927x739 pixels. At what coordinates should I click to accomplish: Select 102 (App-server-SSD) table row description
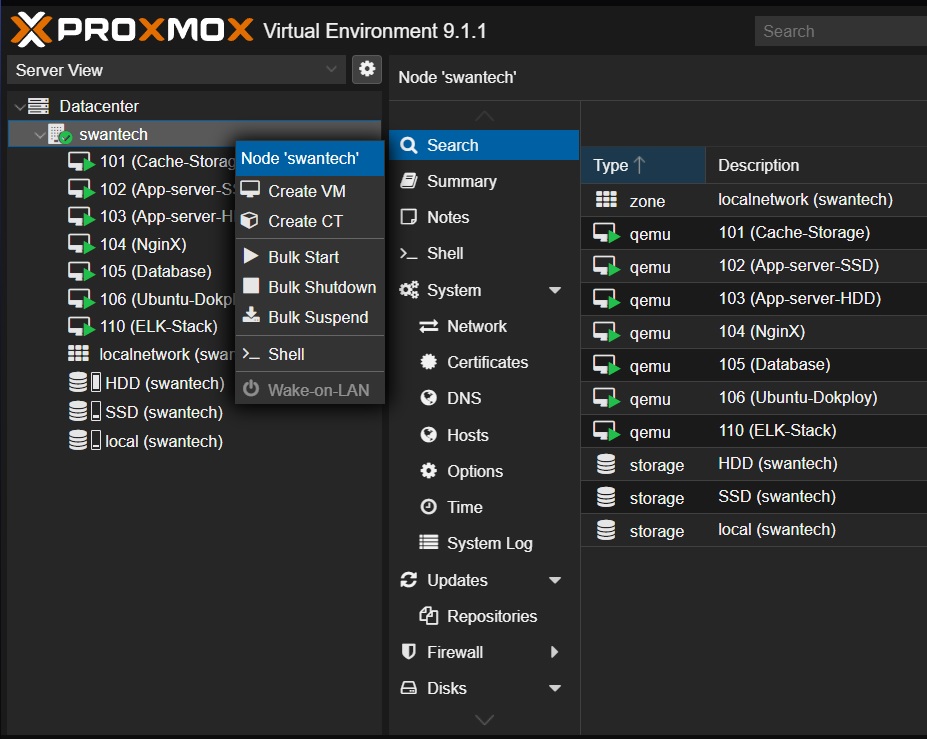[x=799, y=265]
